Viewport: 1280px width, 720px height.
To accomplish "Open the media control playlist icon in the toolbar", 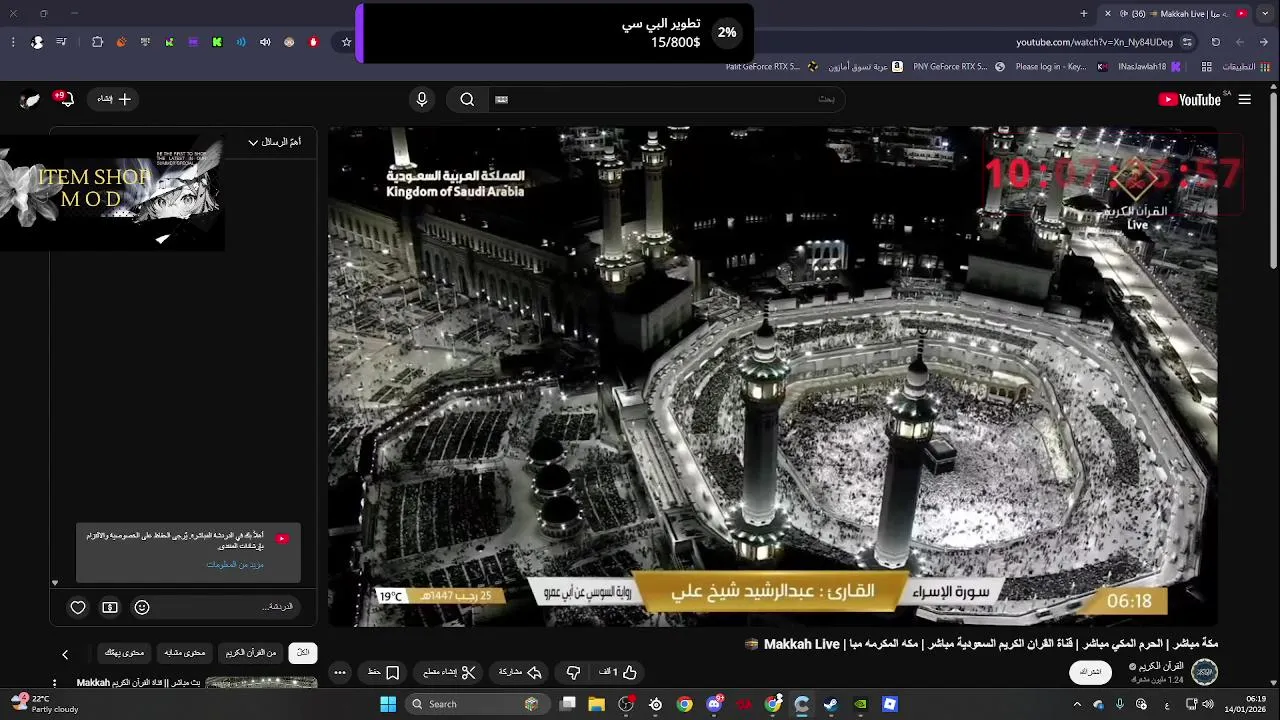I will click(62, 42).
